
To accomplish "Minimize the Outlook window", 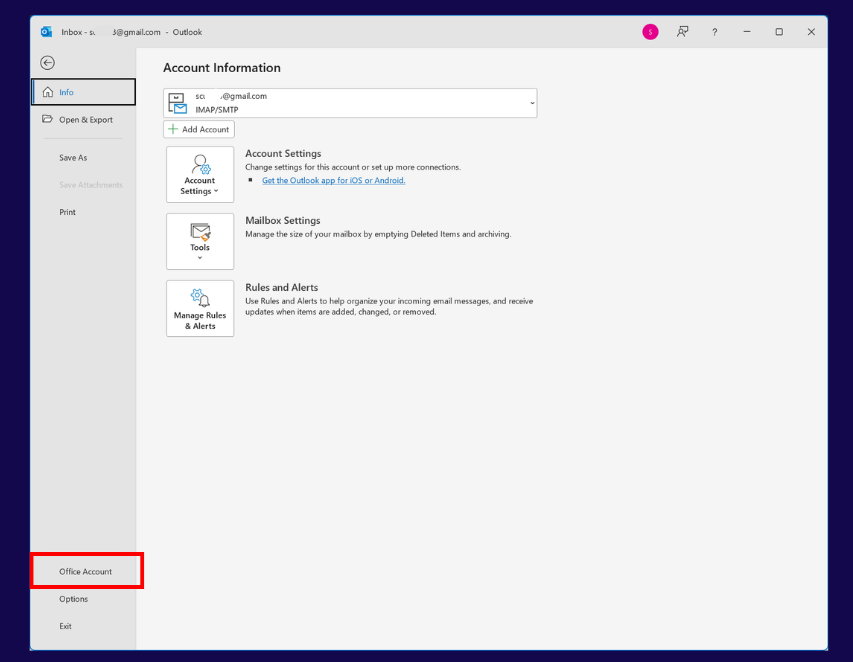I will pos(747,32).
